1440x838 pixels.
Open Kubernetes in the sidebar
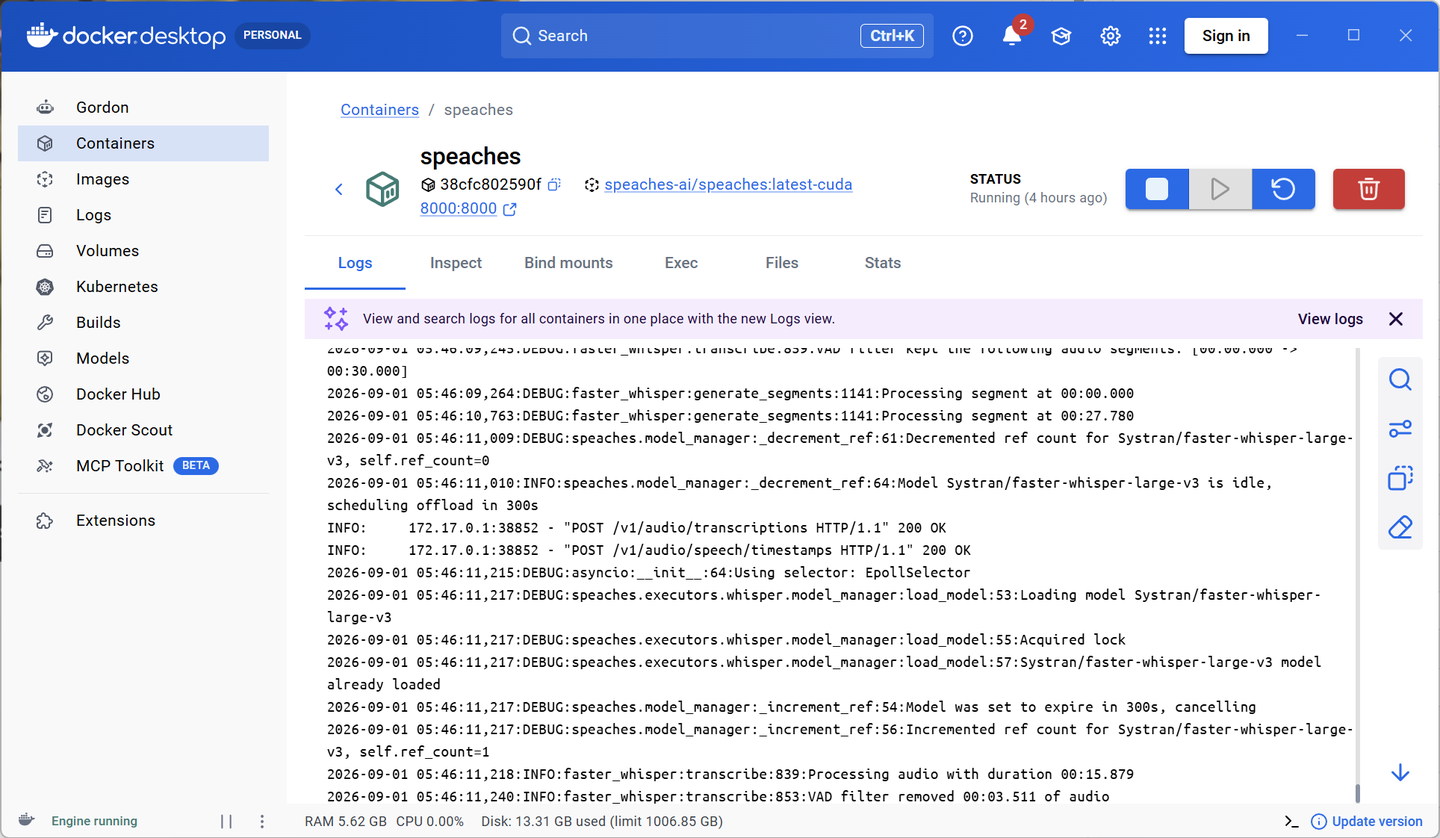[x=143, y=287]
